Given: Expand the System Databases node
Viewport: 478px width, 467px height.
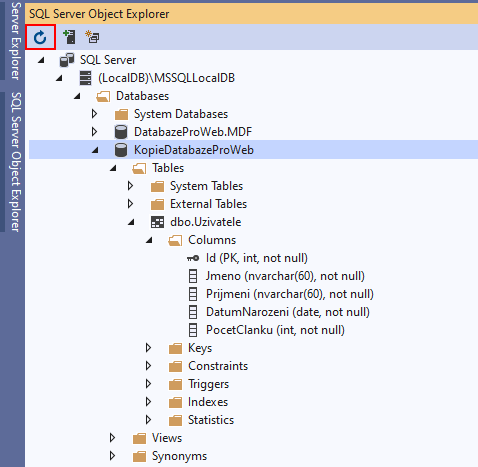Looking at the screenshot, I should pyautogui.click(x=94, y=114).
